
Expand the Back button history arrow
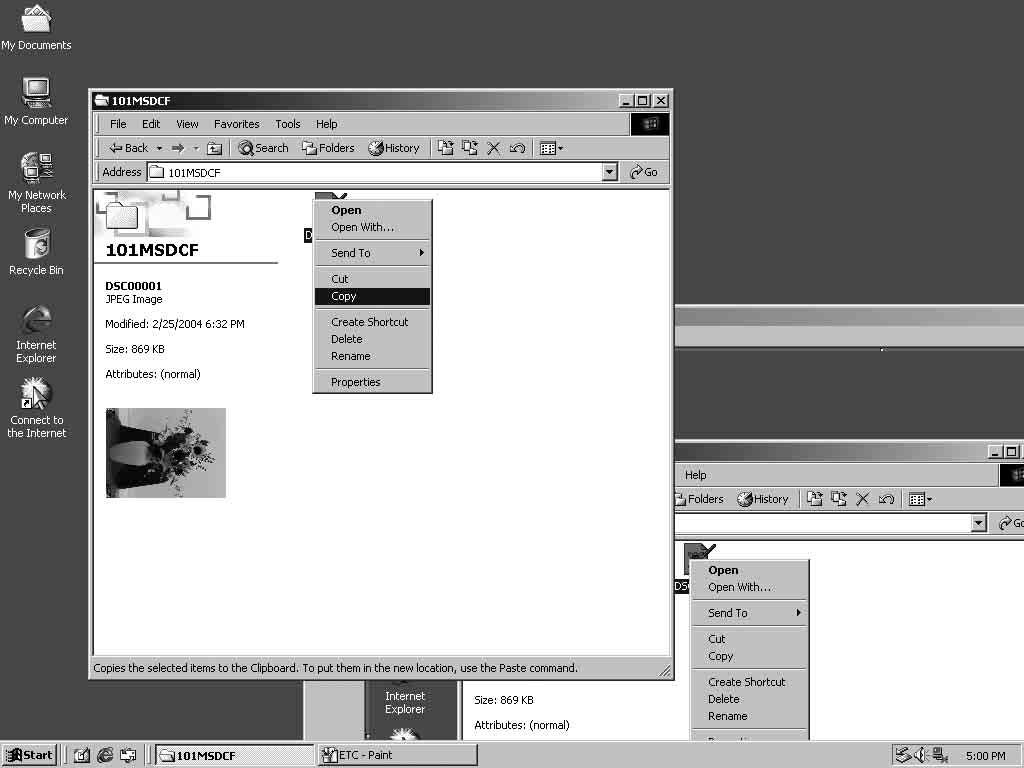pyautogui.click(x=159, y=148)
